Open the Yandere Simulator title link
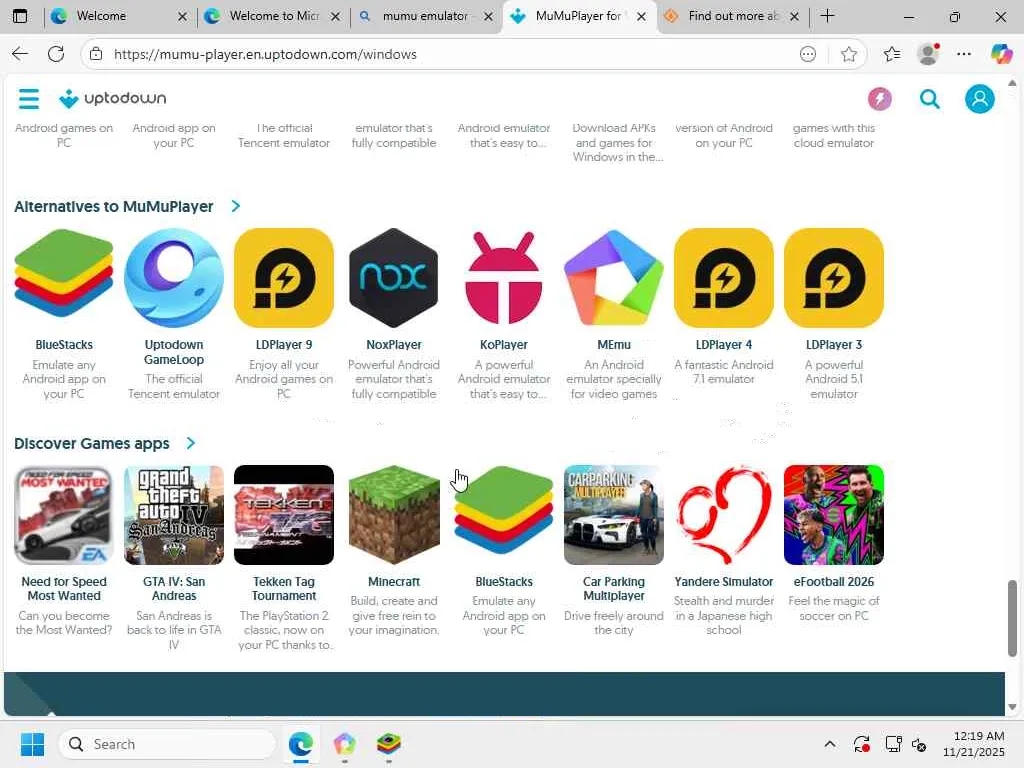This screenshot has height=768, width=1024. click(724, 581)
